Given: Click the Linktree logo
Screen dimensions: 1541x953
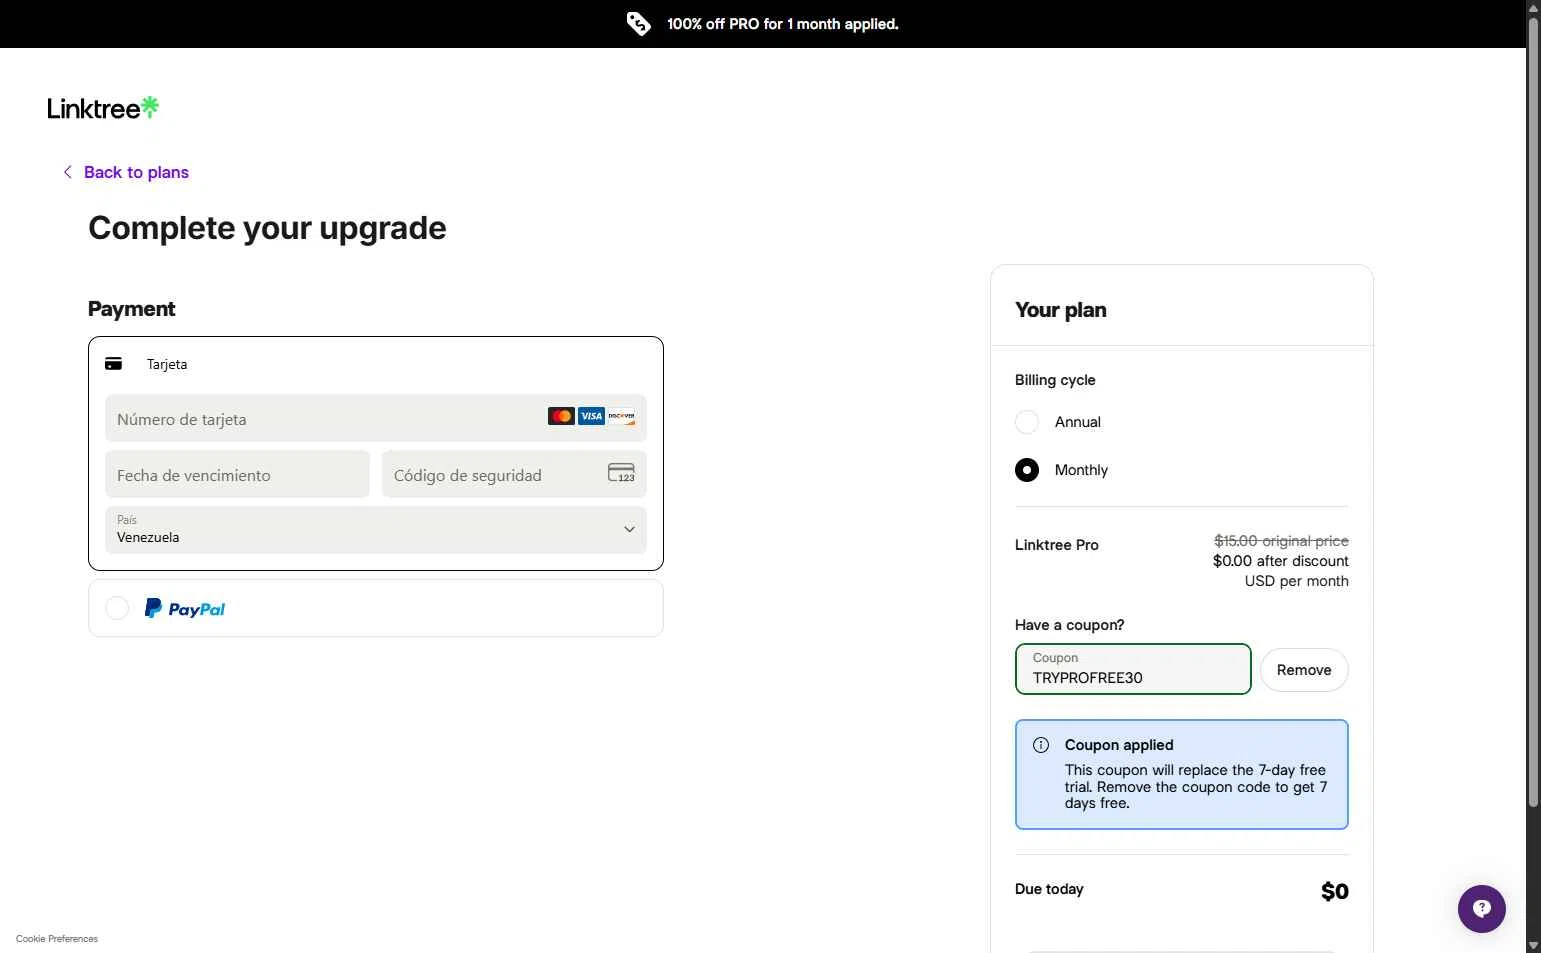Looking at the screenshot, I should coord(103,108).
